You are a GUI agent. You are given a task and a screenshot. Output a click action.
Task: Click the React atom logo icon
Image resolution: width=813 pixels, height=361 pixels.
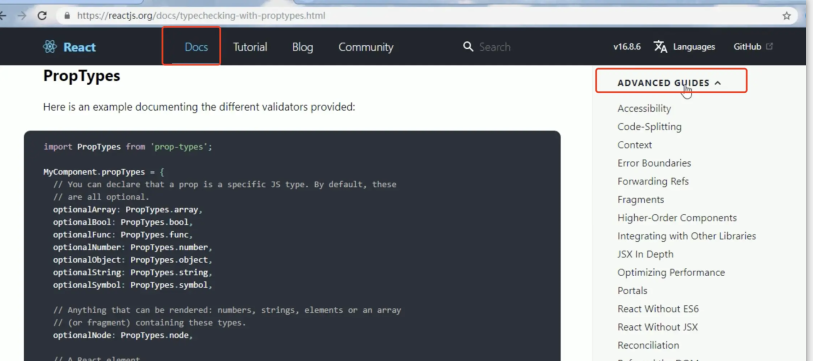tap(50, 47)
